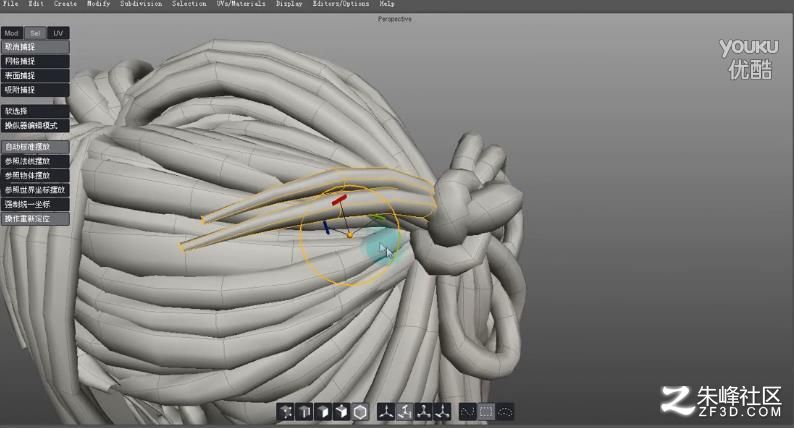Image resolution: width=794 pixels, height=428 pixels.
Task: Select 参照法线摆放 normal-based placement
Action: [35, 161]
